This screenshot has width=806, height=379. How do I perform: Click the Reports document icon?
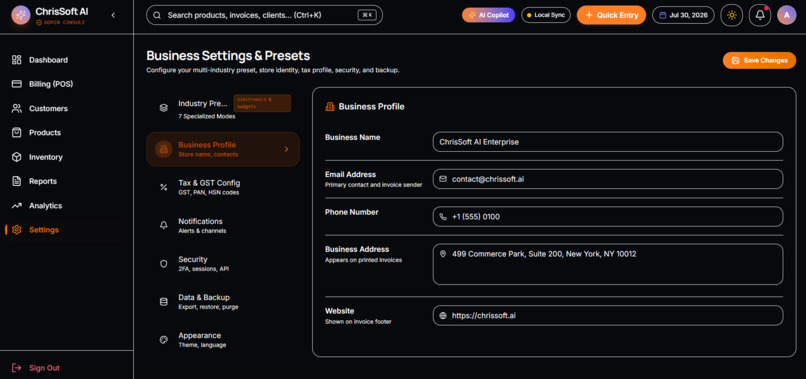click(x=16, y=181)
